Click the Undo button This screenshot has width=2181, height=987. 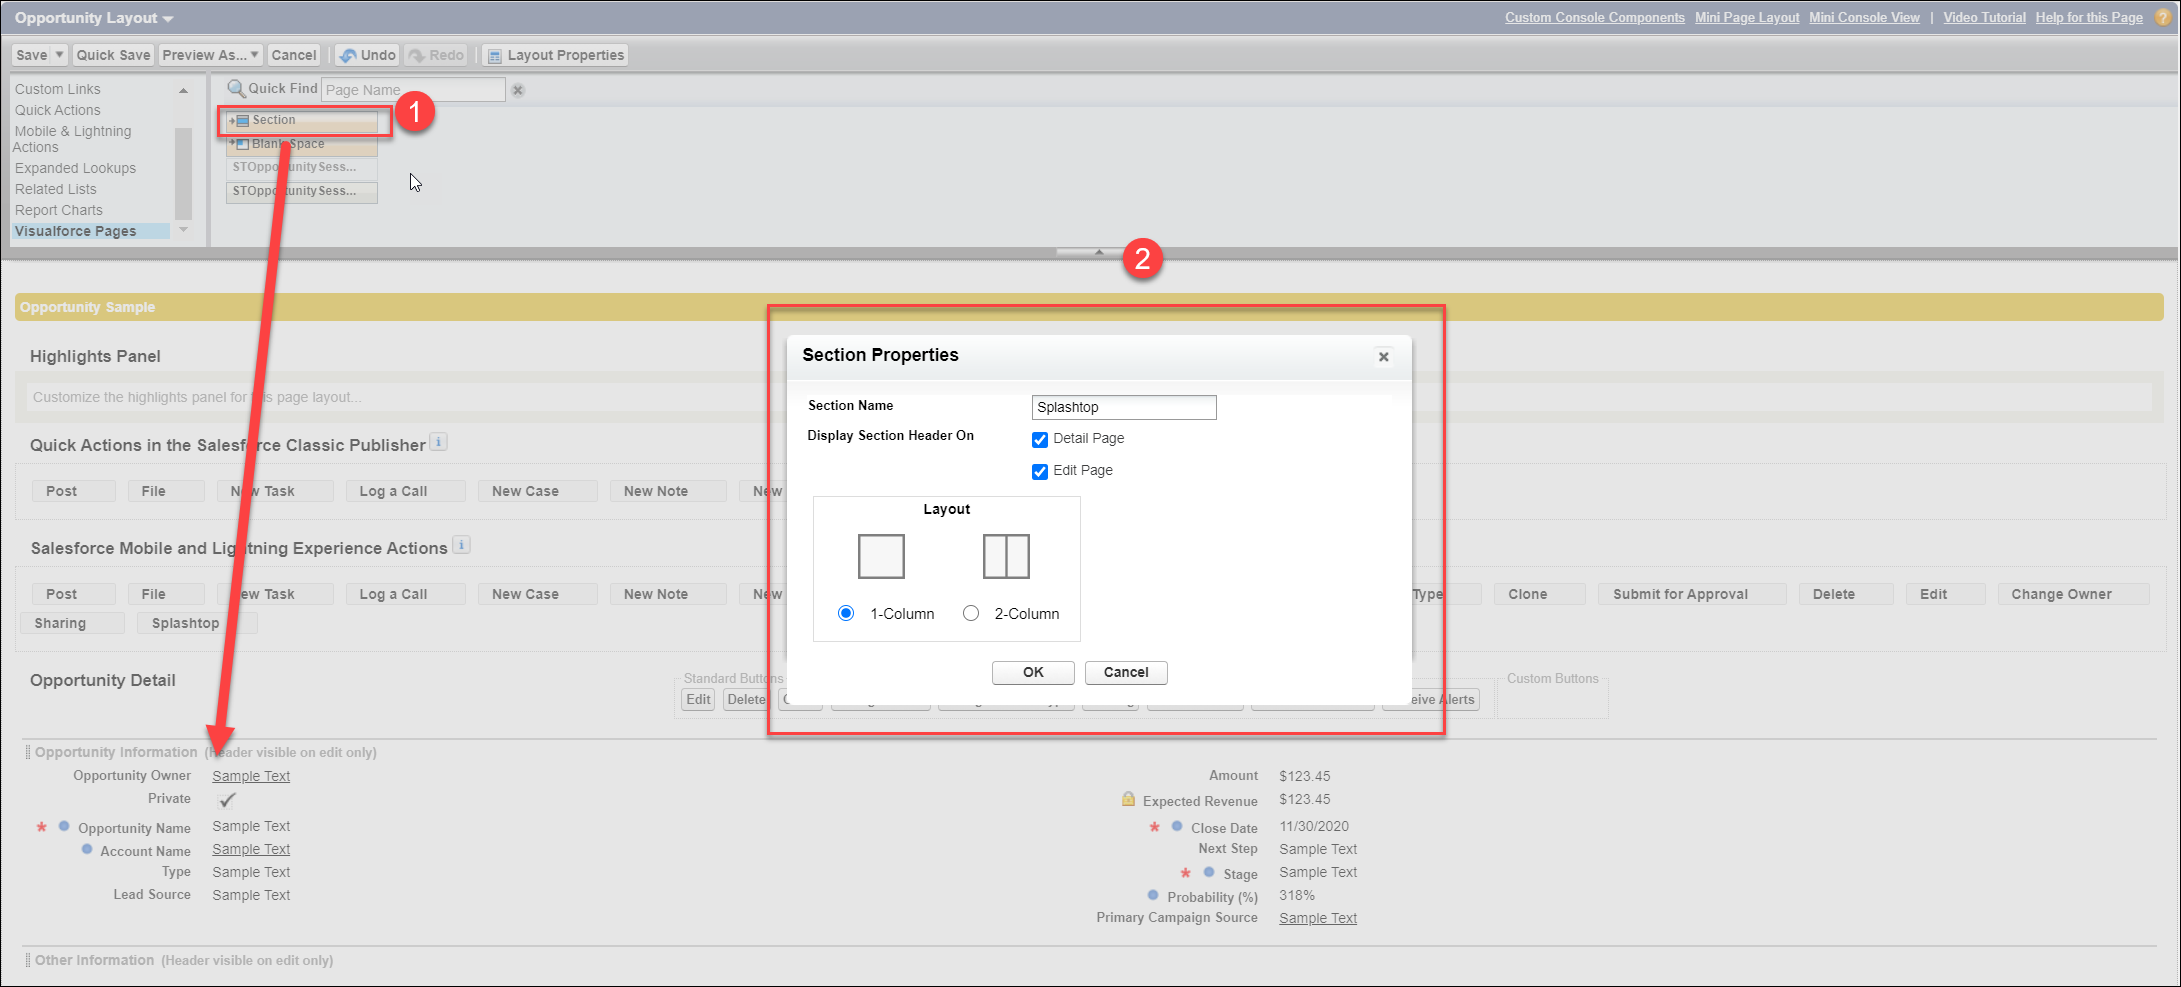tap(367, 55)
